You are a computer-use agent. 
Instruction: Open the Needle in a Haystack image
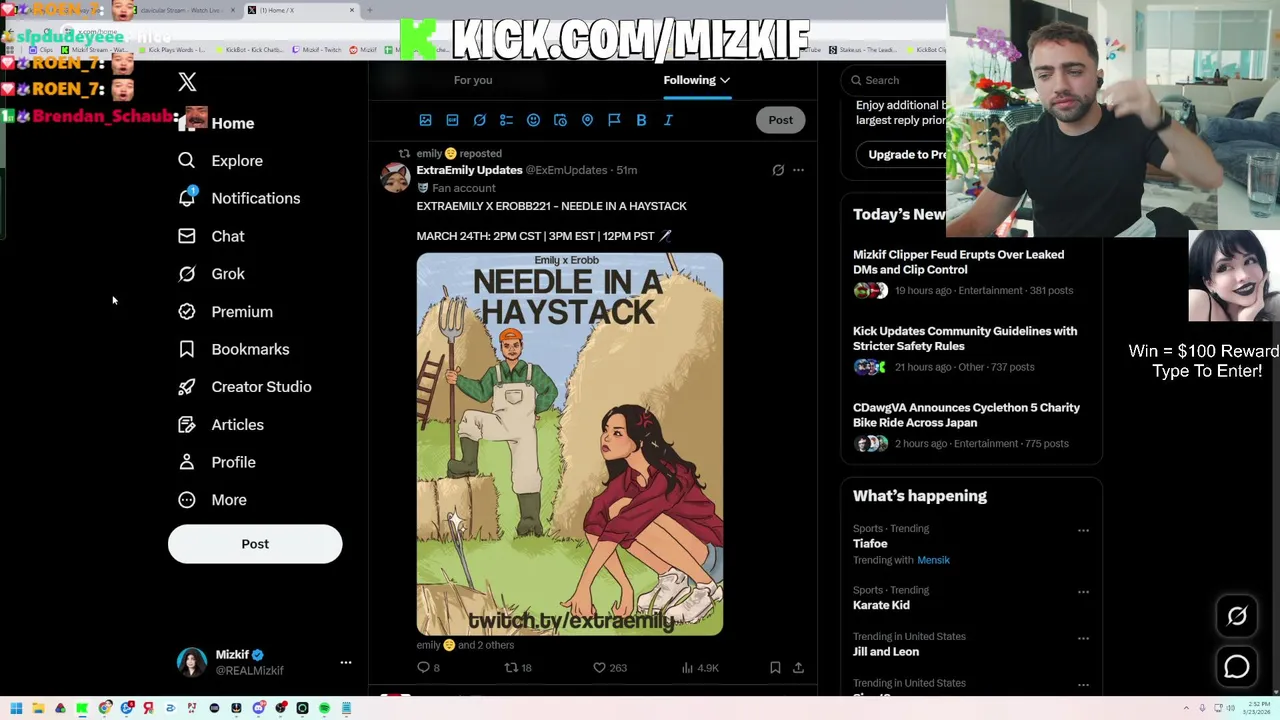pyautogui.click(x=570, y=444)
